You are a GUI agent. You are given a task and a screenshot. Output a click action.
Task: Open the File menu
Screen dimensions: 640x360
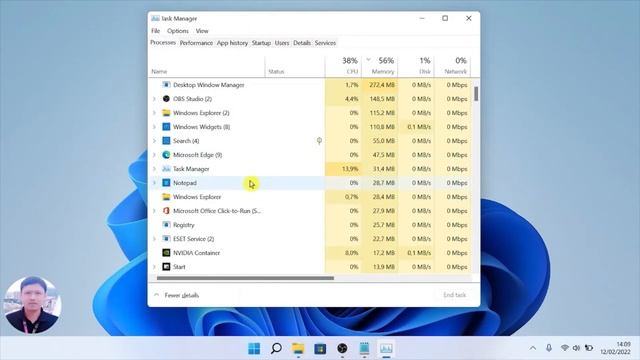point(156,31)
